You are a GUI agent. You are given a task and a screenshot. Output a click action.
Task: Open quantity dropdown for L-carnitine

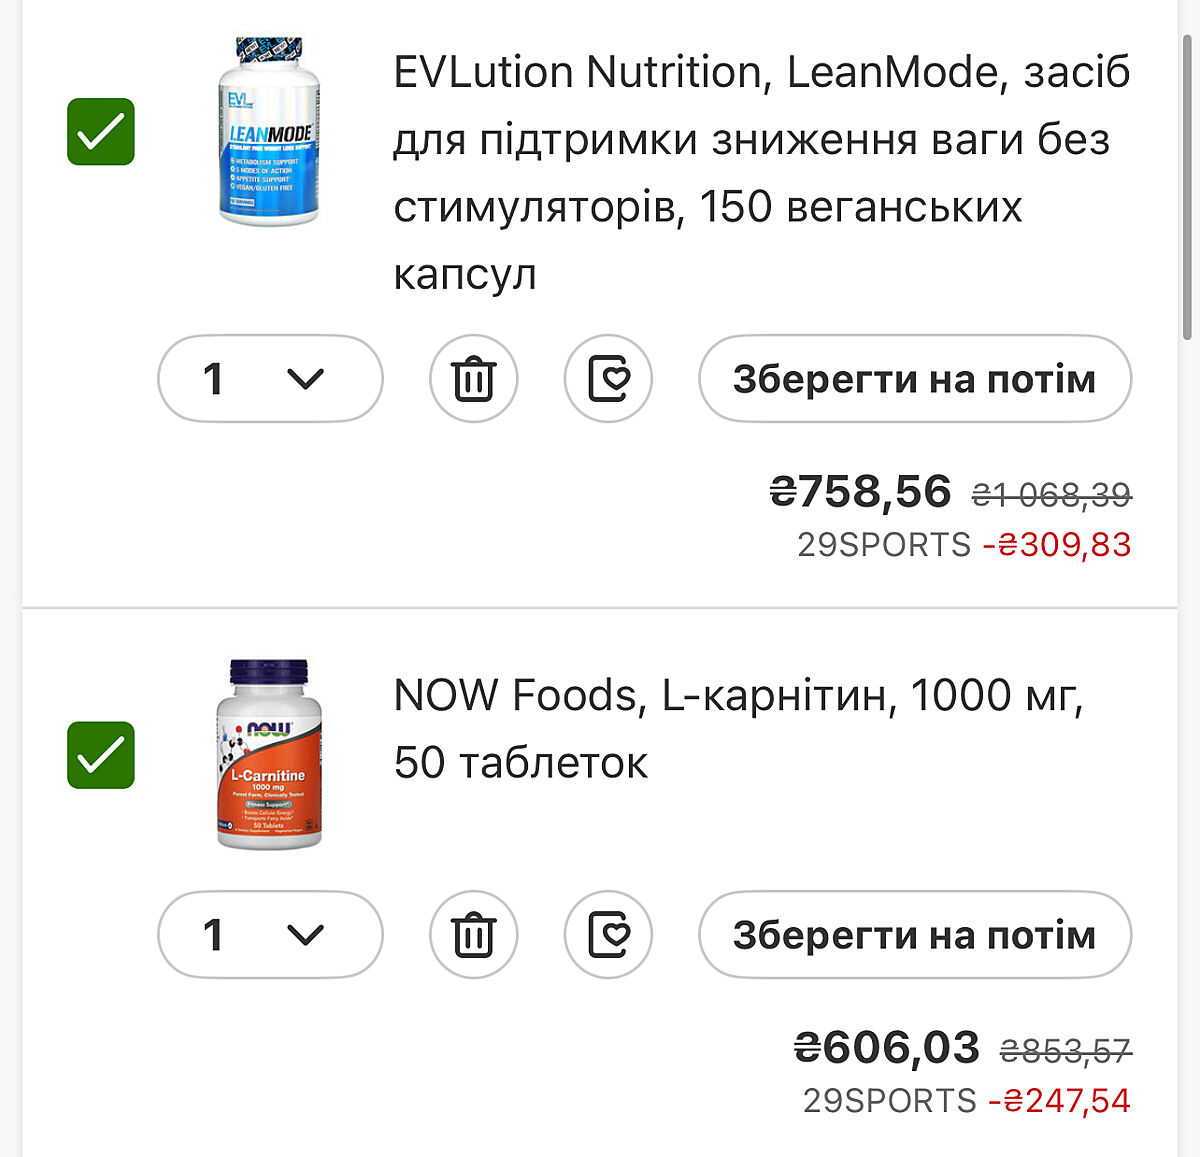click(270, 935)
